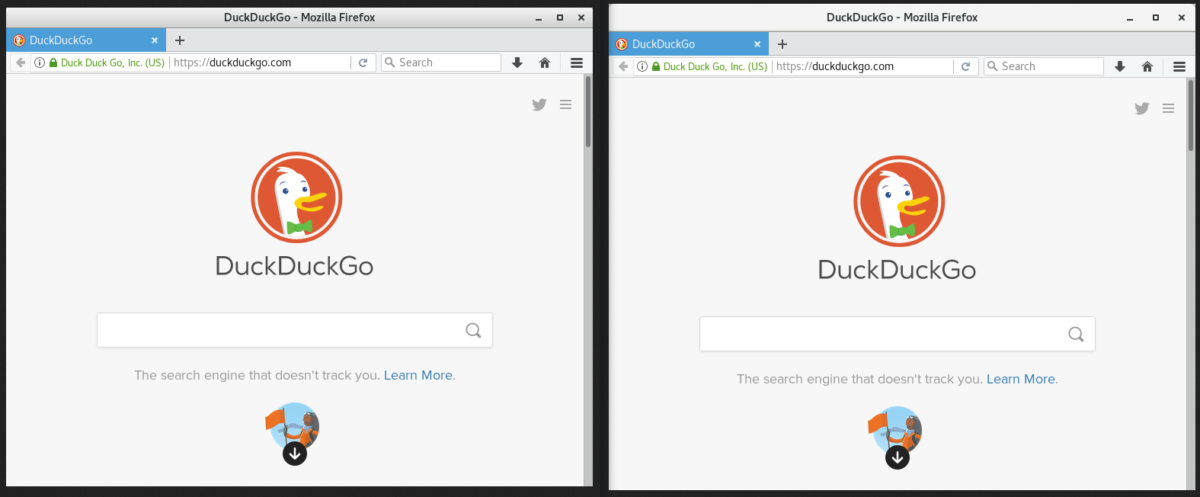Image resolution: width=1200 pixels, height=497 pixels.
Task: Go to Home in left Firefox window
Action: (545, 62)
